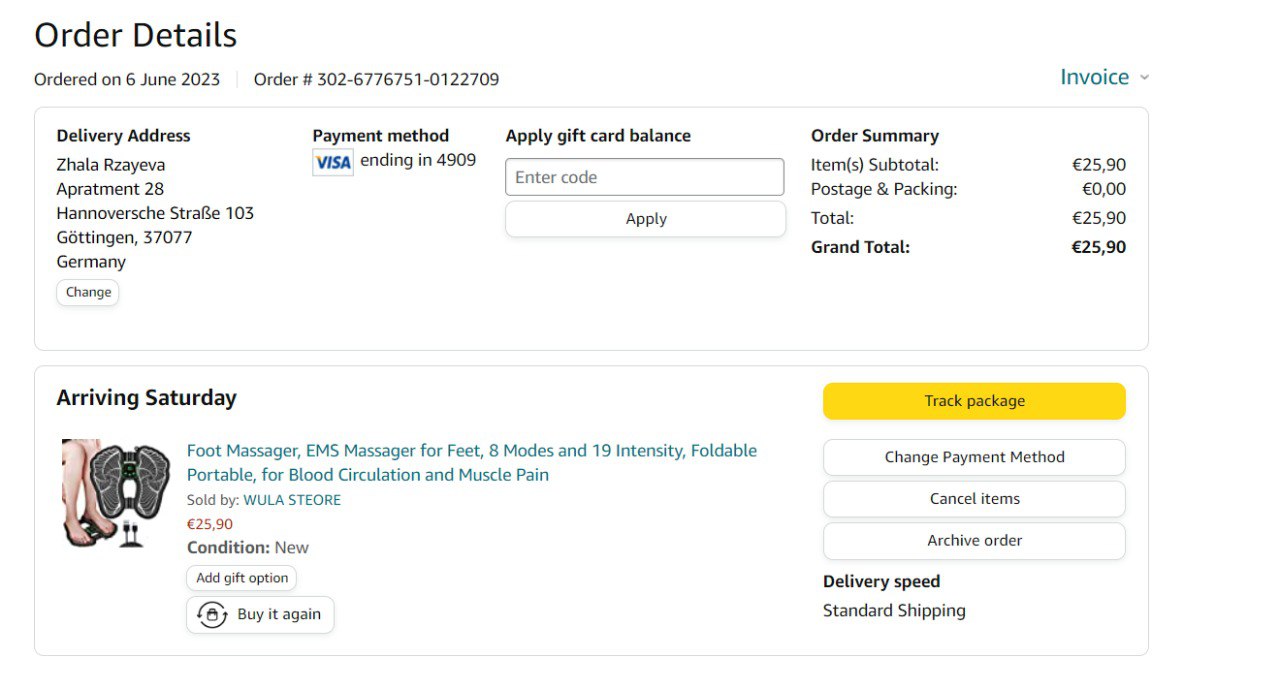Screen dimensions: 1280x689
Task: Click the Buy it again button label
Action: pyautogui.click(x=279, y=615)
